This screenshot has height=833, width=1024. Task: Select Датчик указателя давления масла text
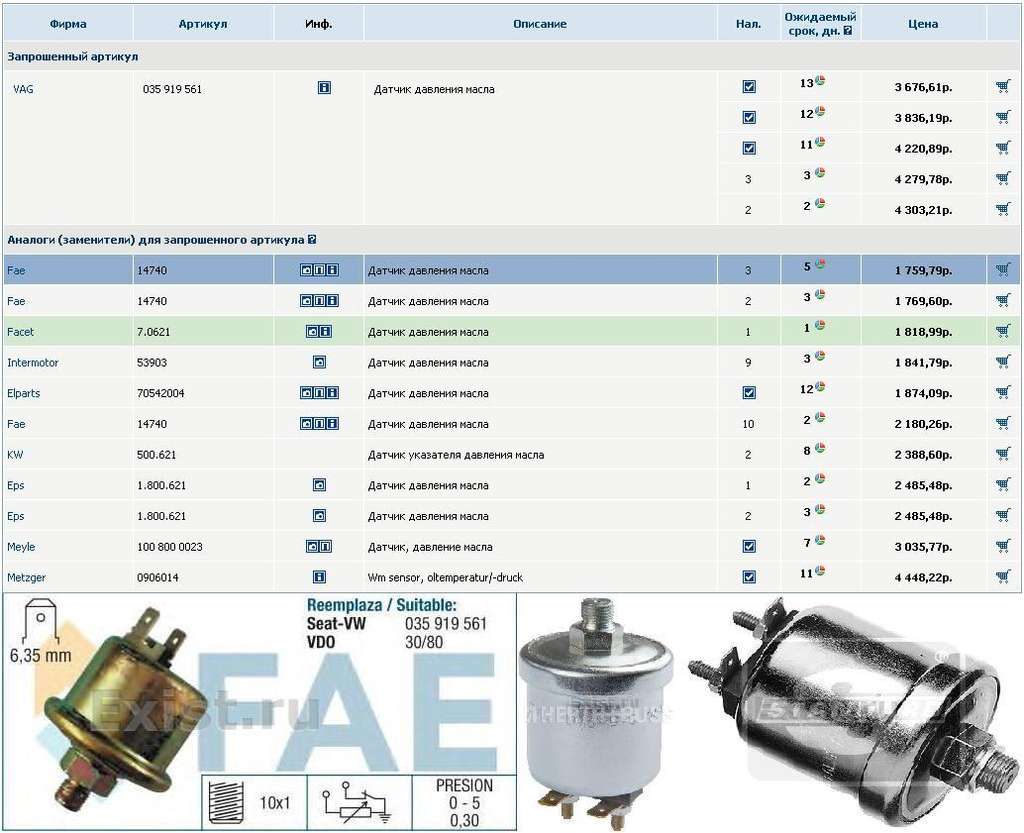(455, 454)
